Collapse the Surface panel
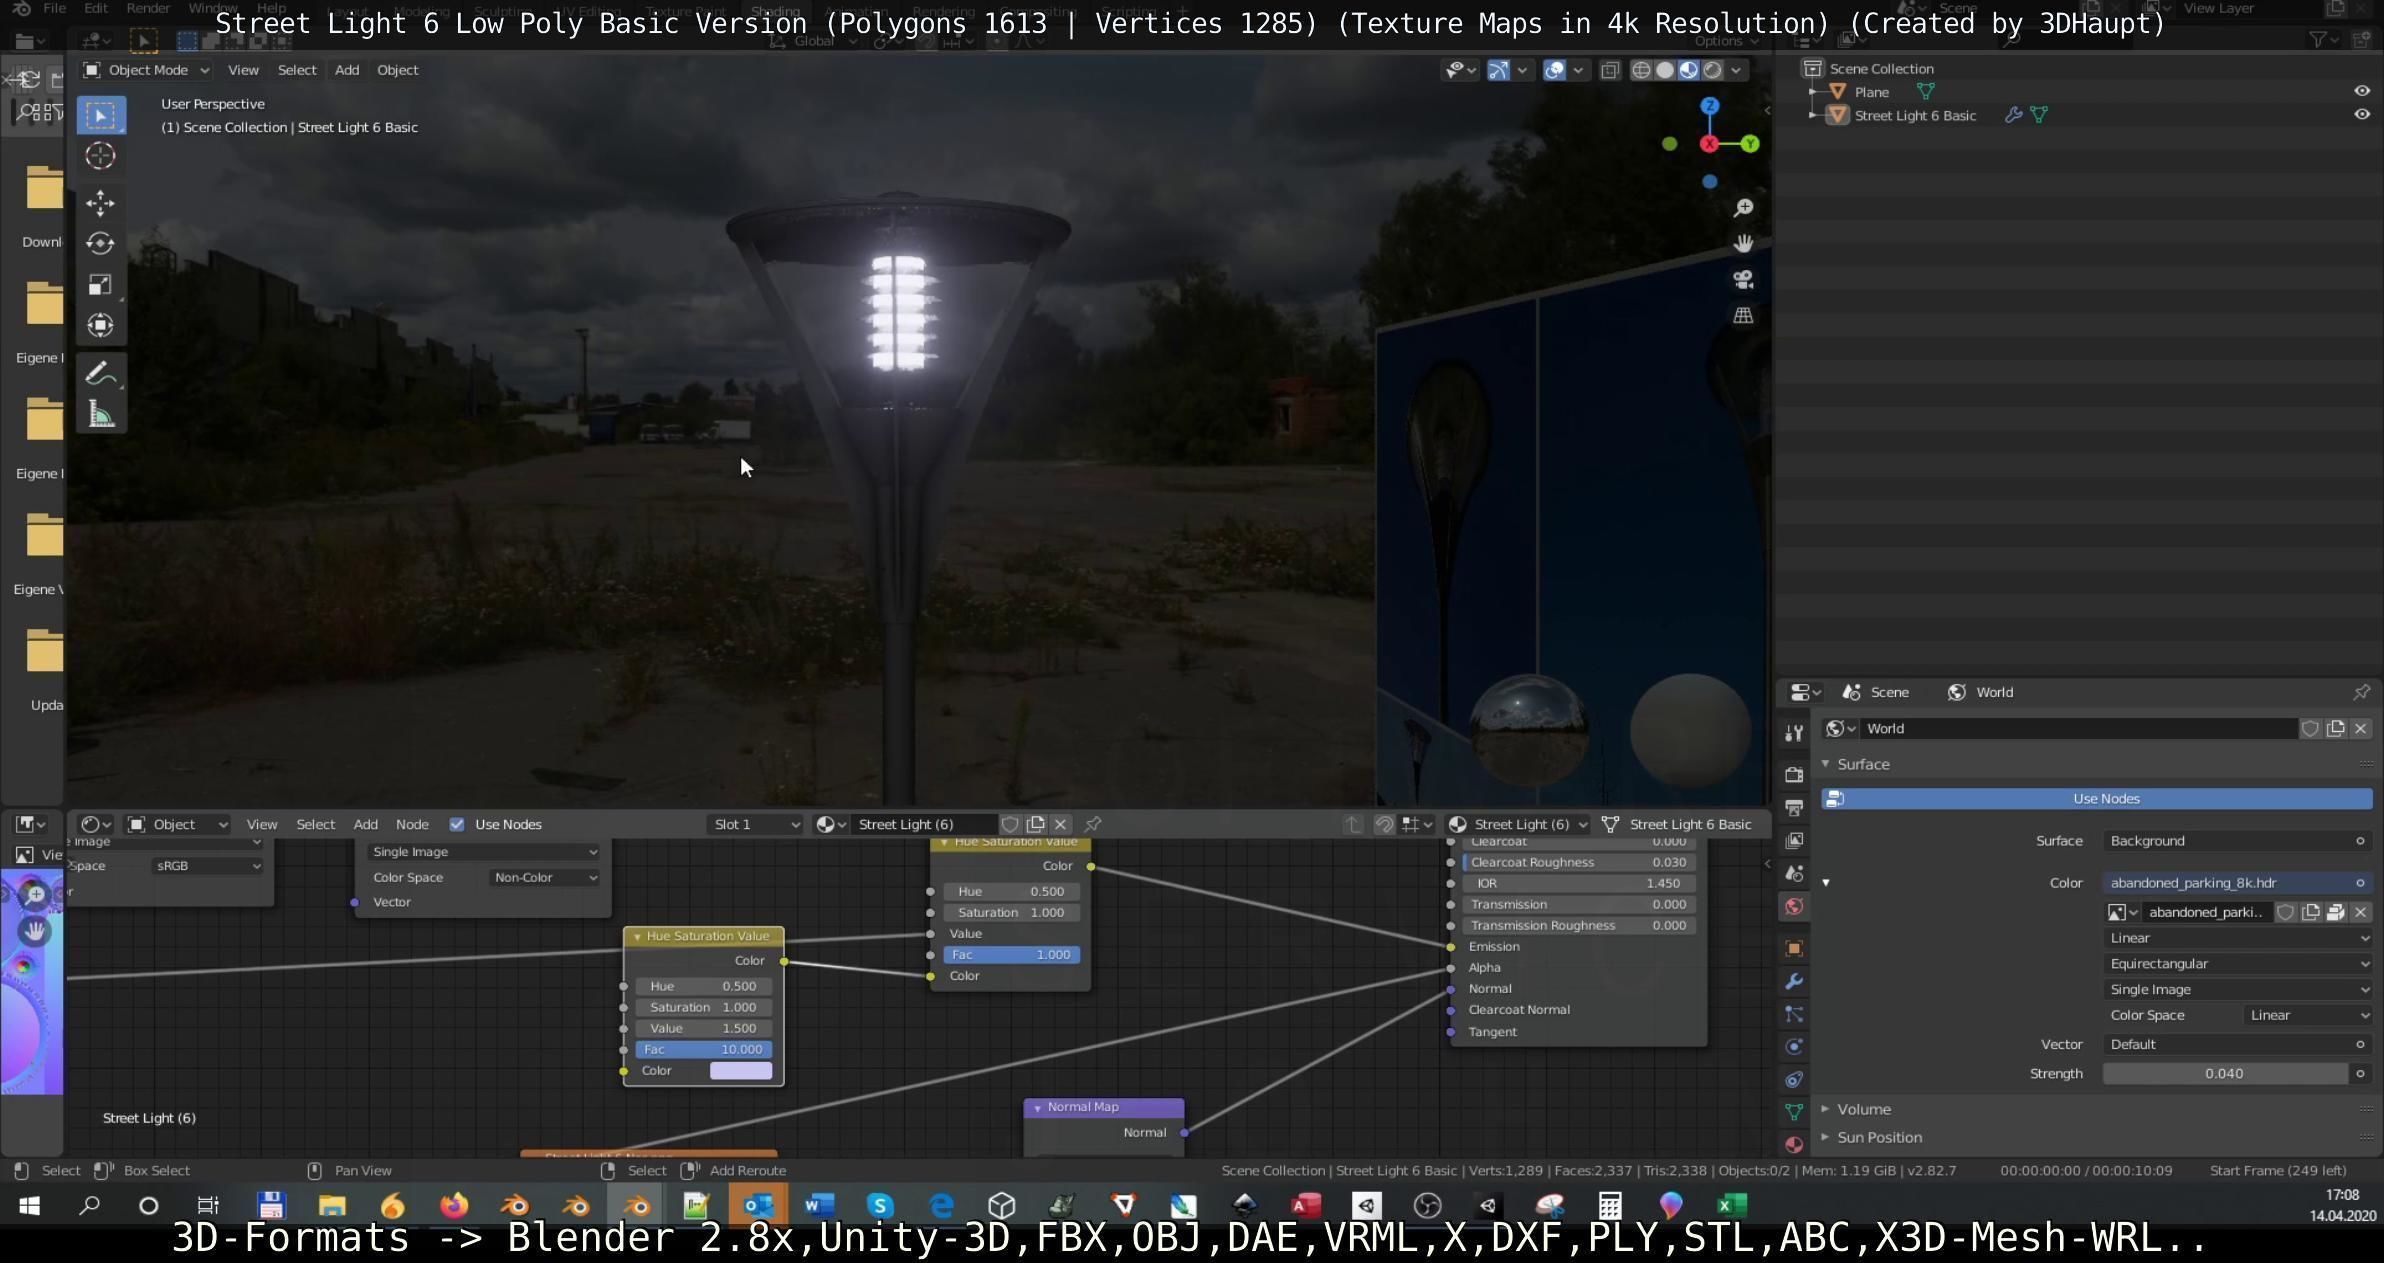The height and width of the screenshot is (1263, 2384). pyautogui.click(x=1863, y=764)
